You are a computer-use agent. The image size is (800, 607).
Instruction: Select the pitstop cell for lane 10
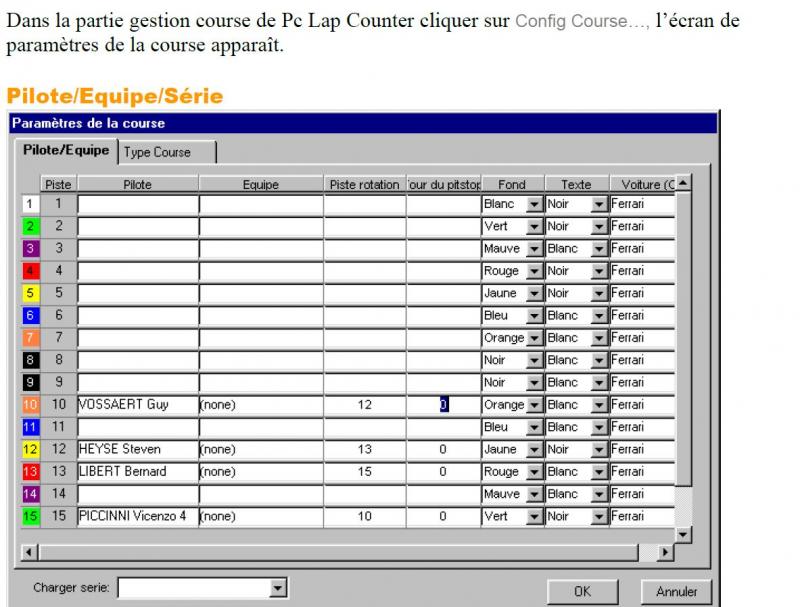pos(443,405)
